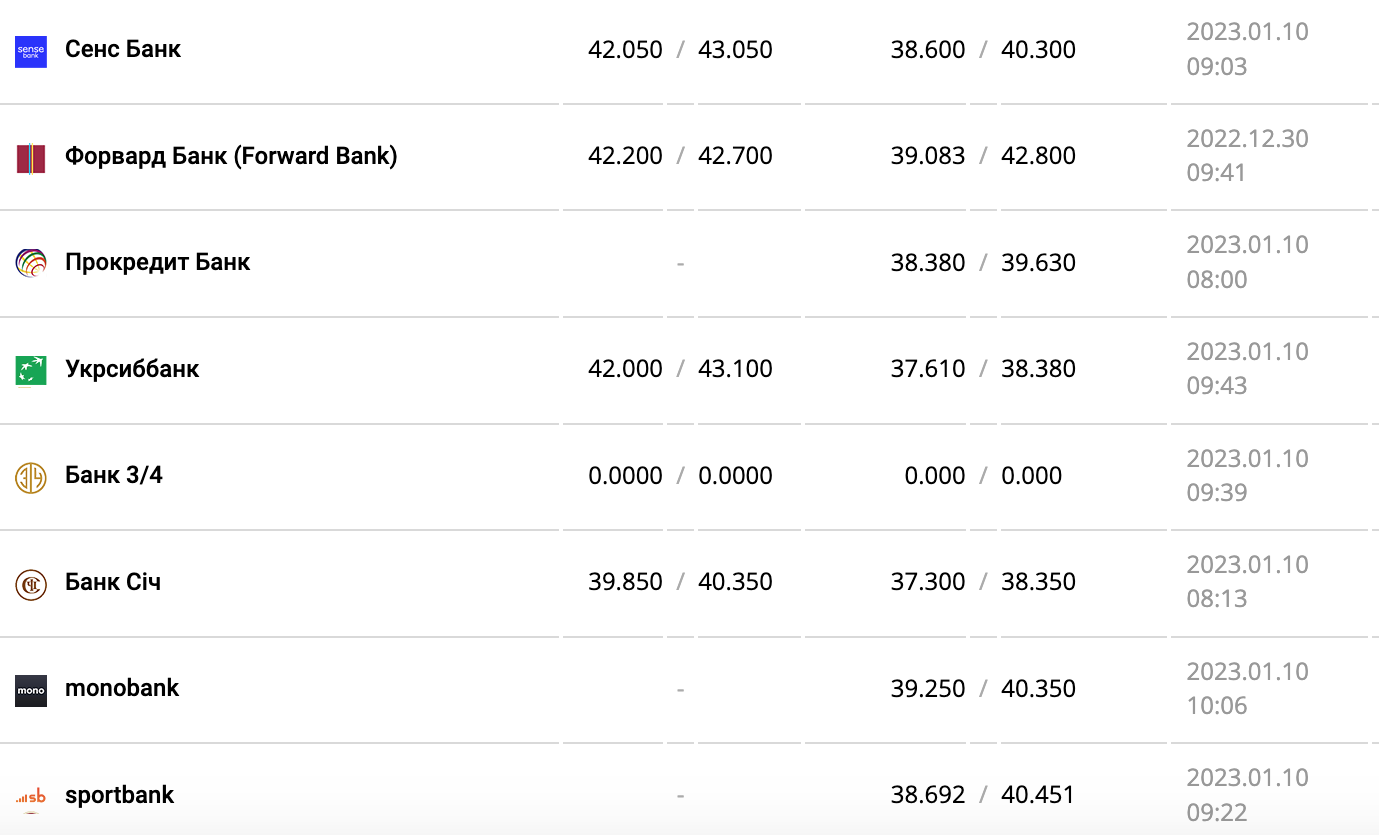Image resolution: width=1379 pixels, height=835 pixels.
Task: Open the Банк 3/4 name link
Action: (114, 475)
